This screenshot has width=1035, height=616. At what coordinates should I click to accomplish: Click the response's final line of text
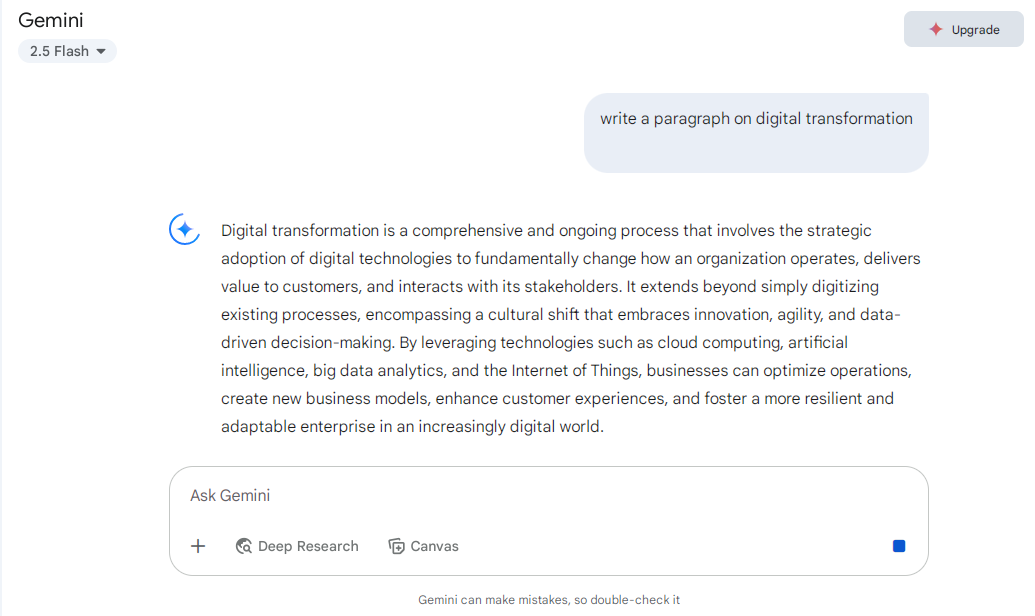click(412, 427)
